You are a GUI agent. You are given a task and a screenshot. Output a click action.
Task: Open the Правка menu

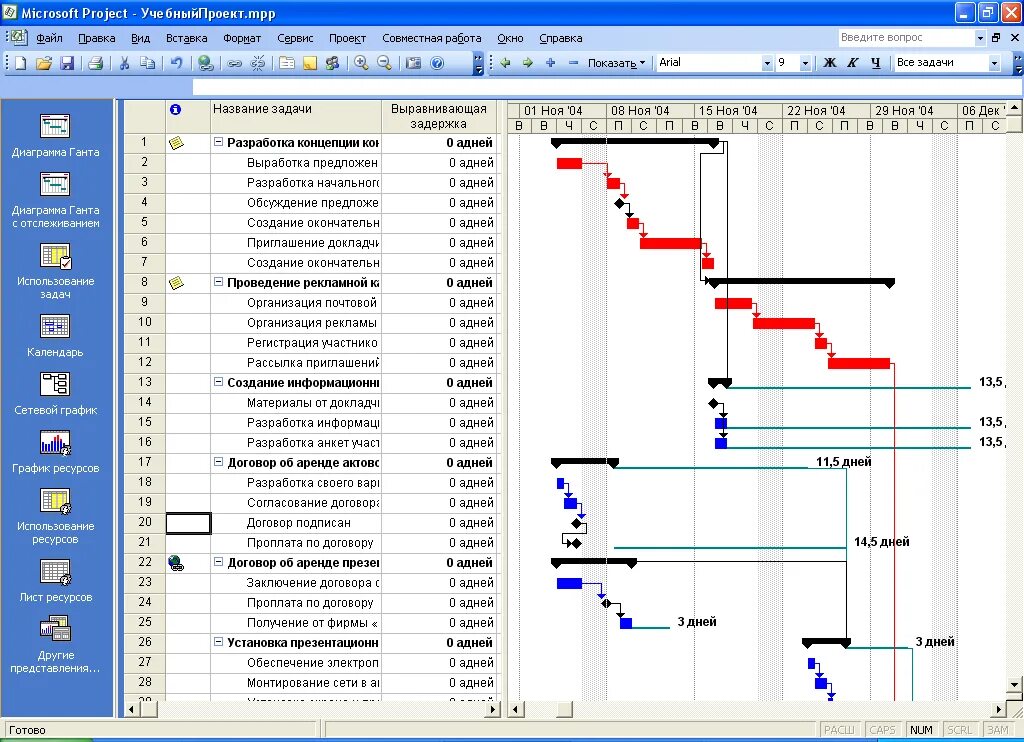pos(97,38)
